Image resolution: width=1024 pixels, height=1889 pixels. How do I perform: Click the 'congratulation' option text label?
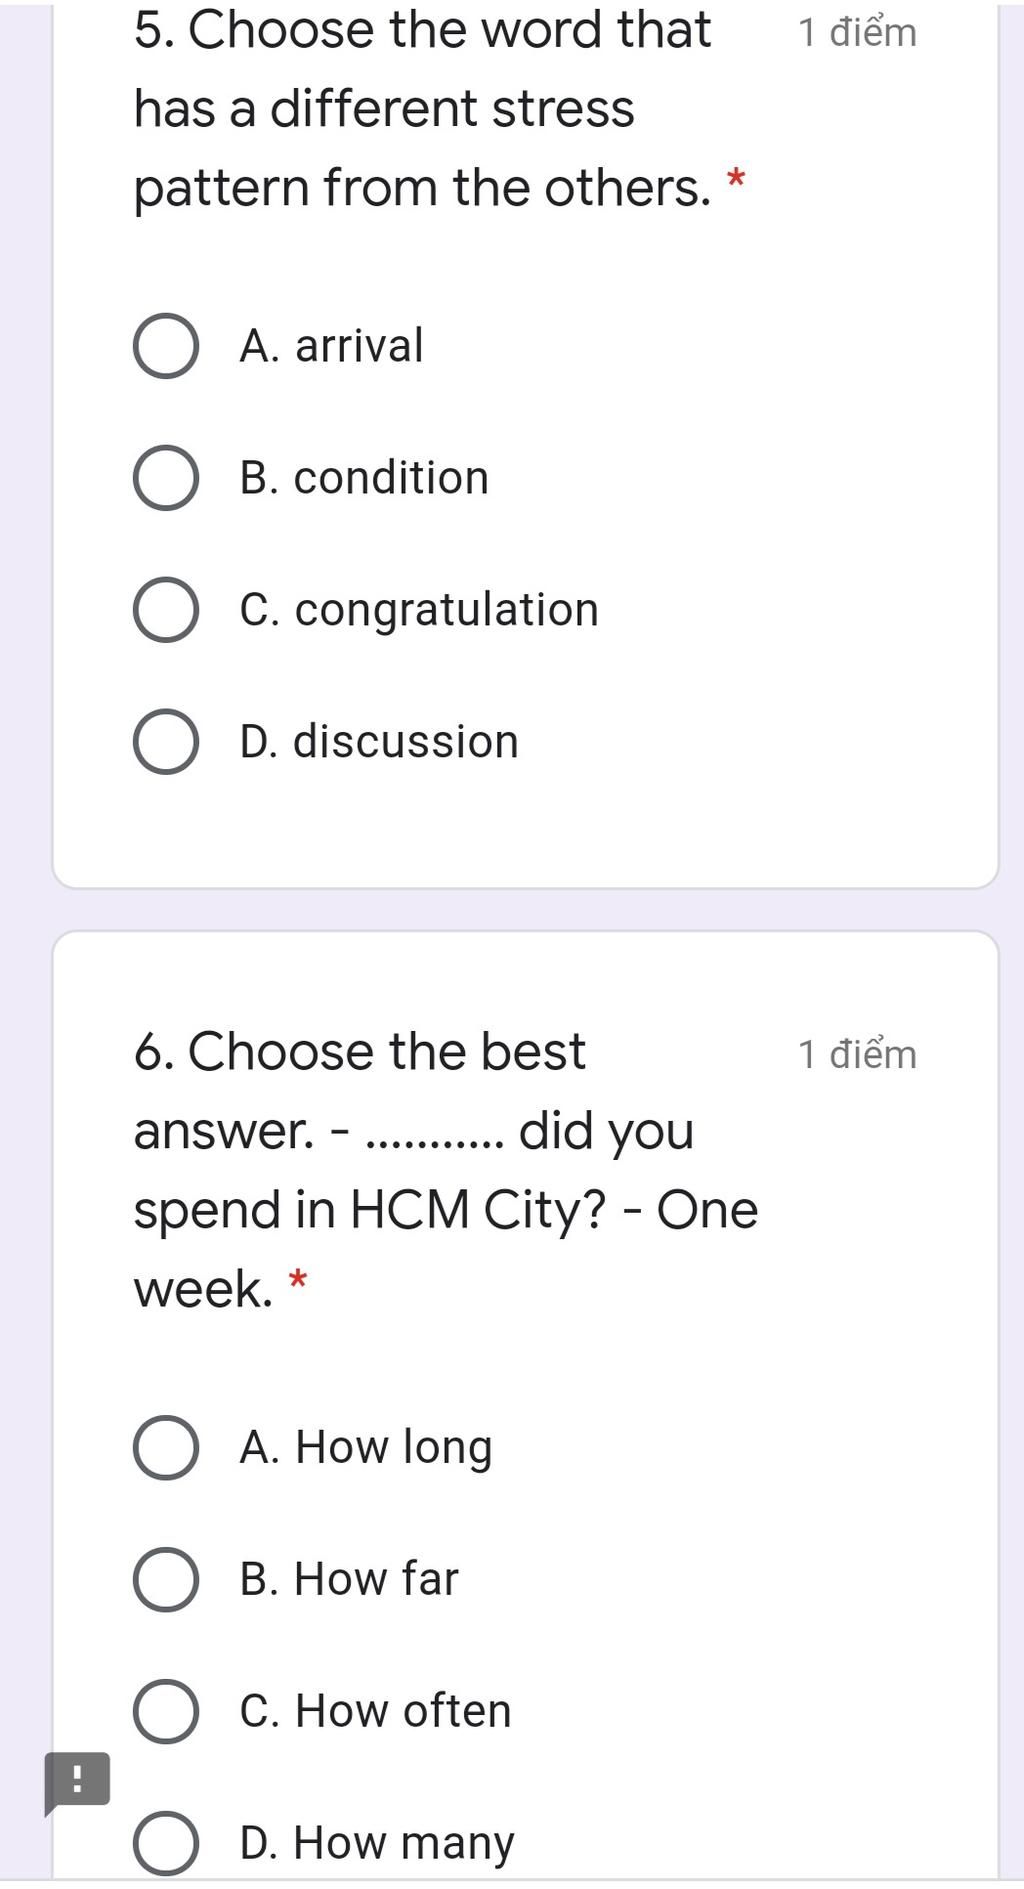tap(419, 610)
